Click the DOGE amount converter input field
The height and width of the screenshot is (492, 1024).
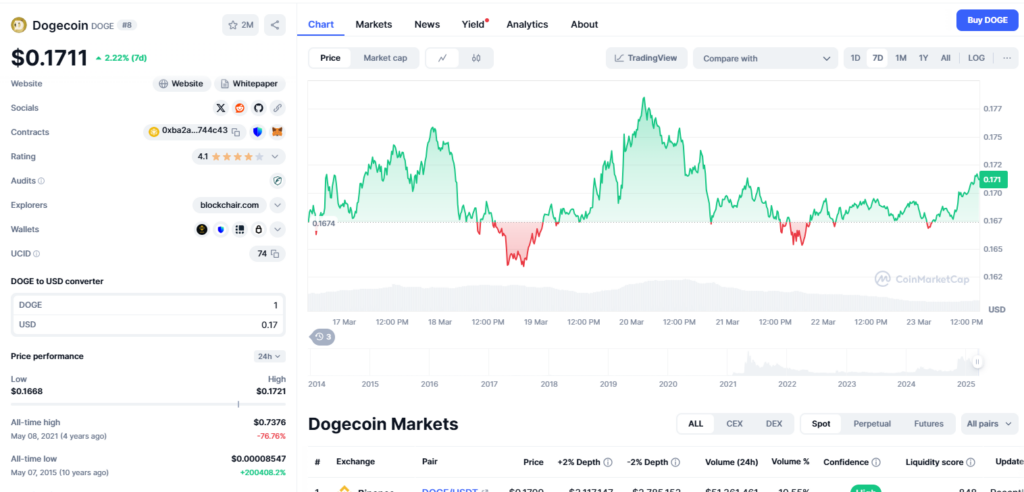click(x=148, y=305)
